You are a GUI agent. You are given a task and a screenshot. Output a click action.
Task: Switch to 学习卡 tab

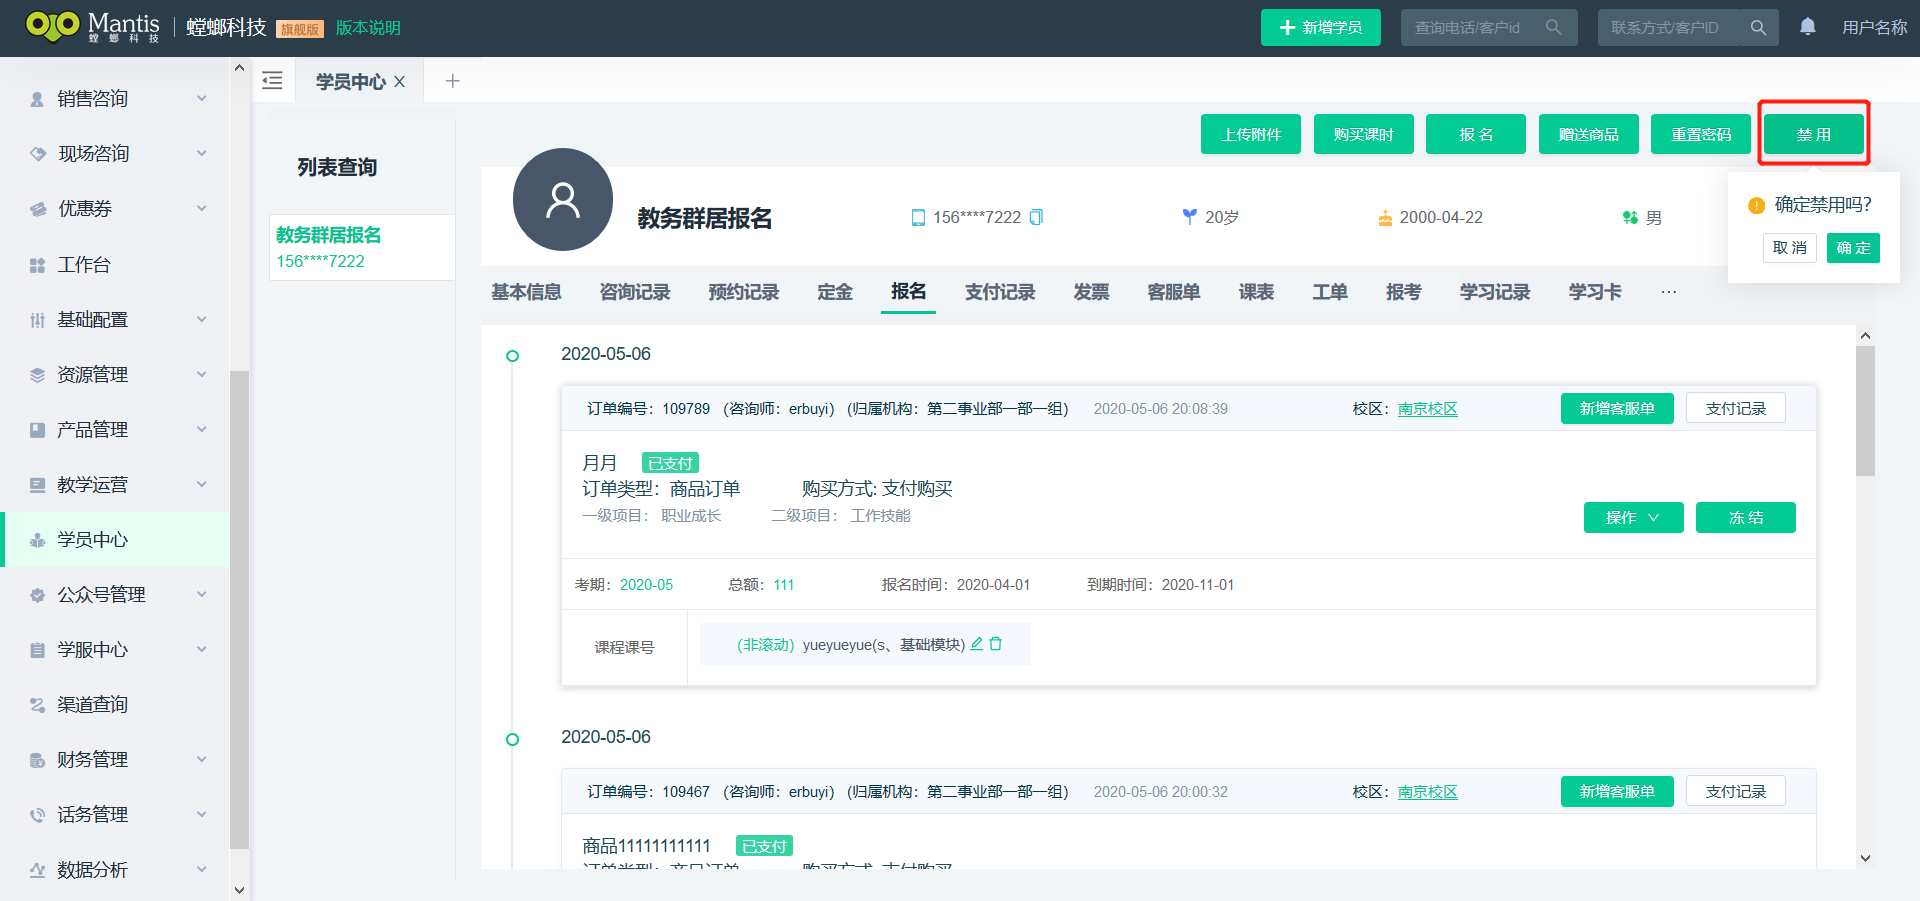1595,292
